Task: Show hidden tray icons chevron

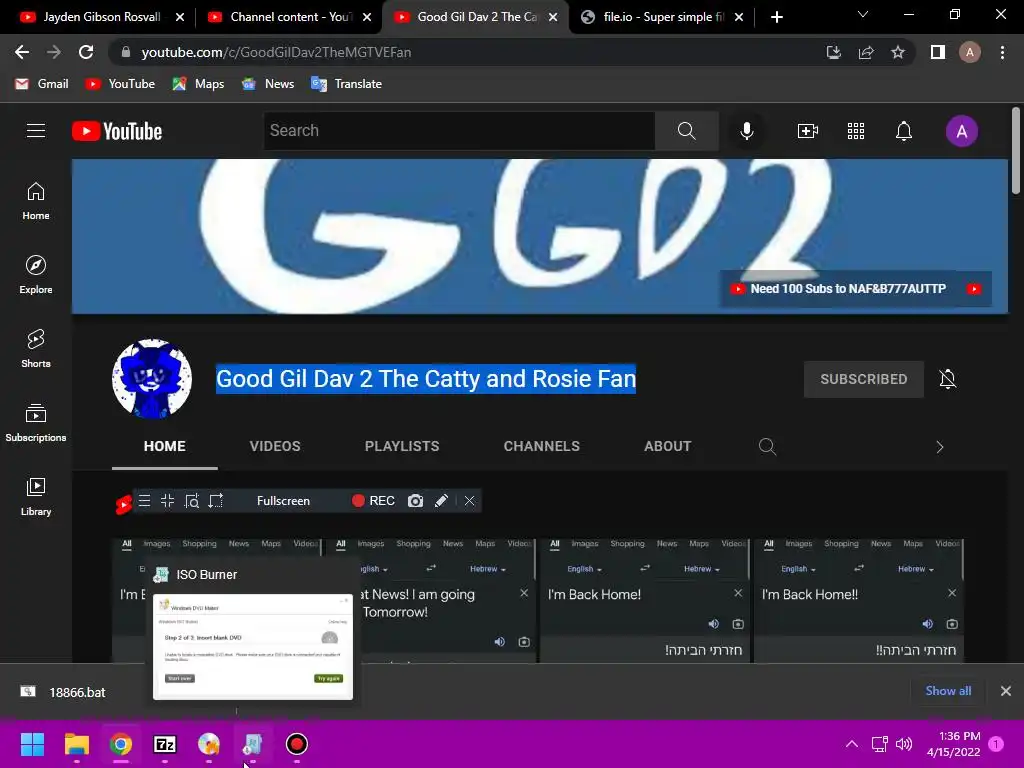Action: click(x=852, y=744)
